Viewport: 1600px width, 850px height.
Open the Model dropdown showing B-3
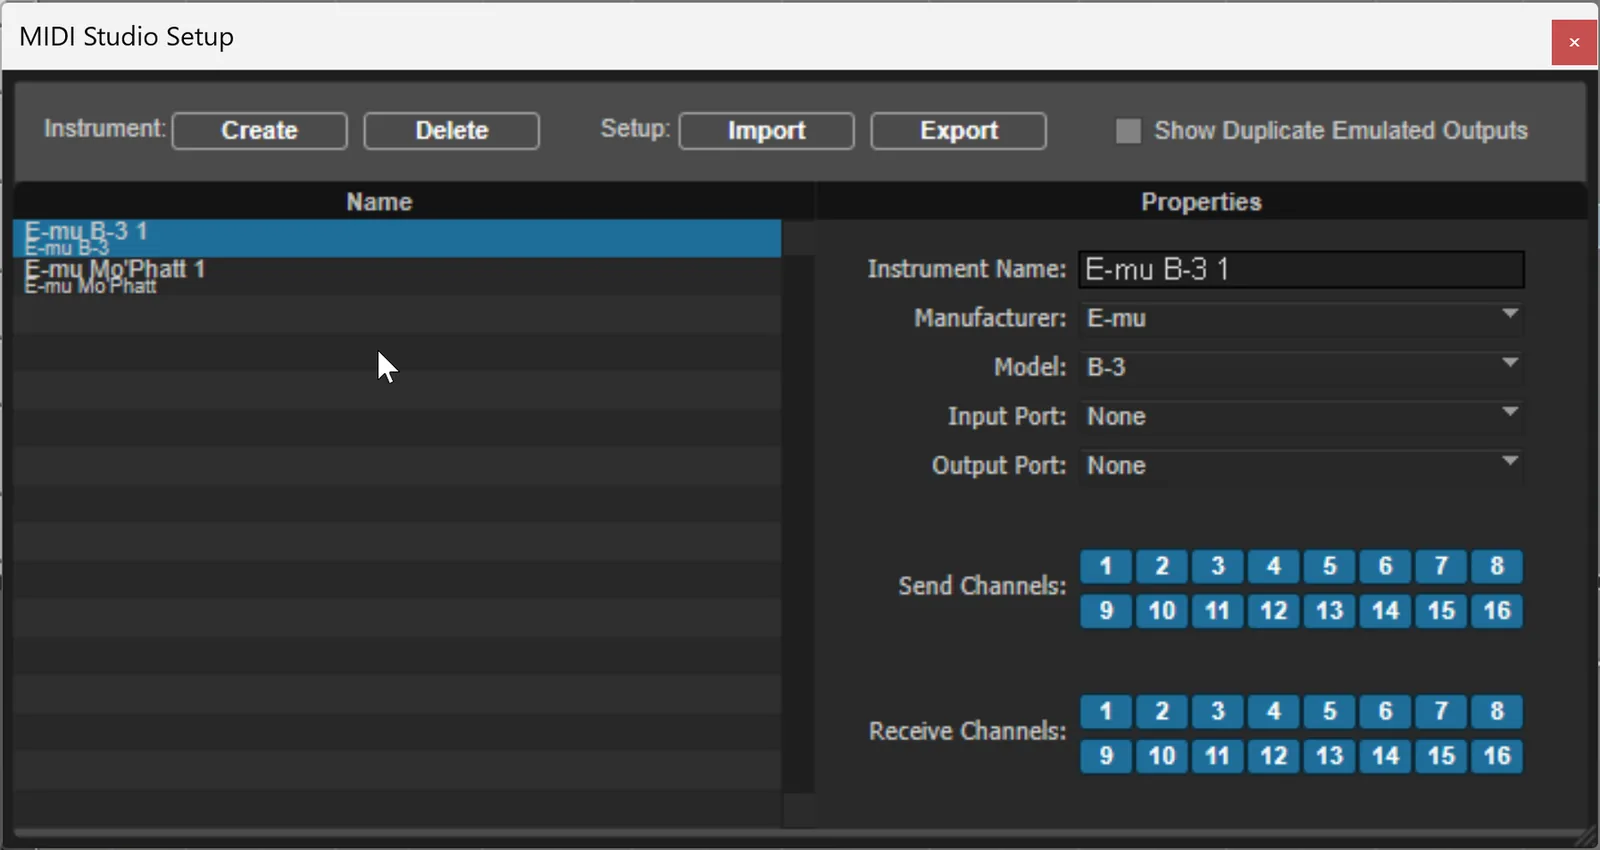pos(1301,367)
